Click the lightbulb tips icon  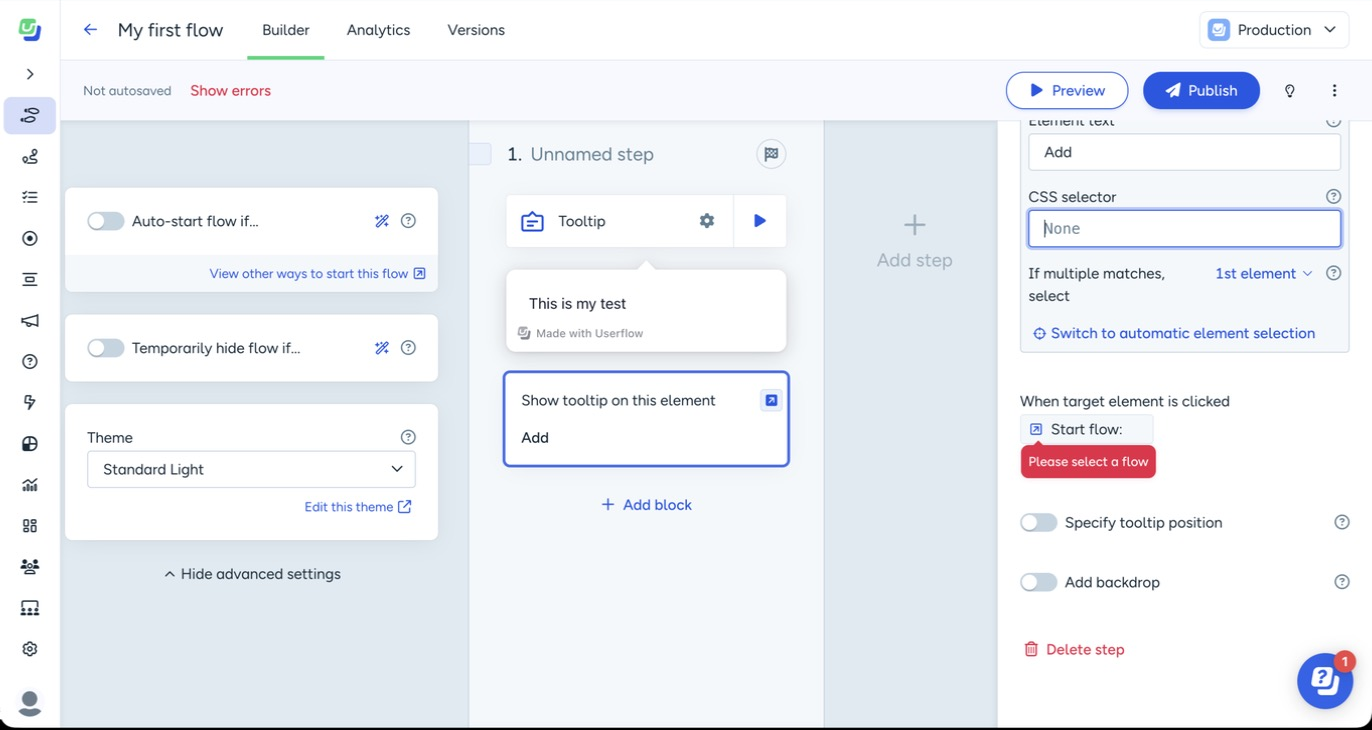[1290, 91]
